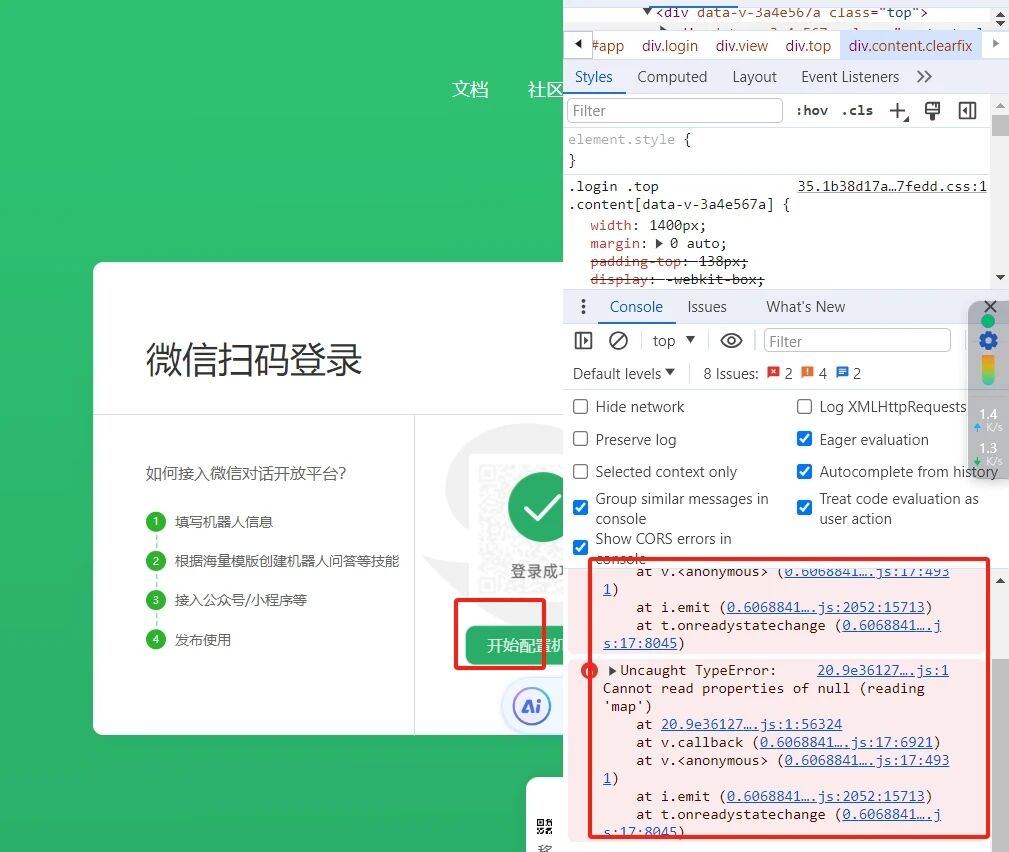Select div.login in the breadcrumb
This screenshot has height=852, width=1009.
click(670, 46)
